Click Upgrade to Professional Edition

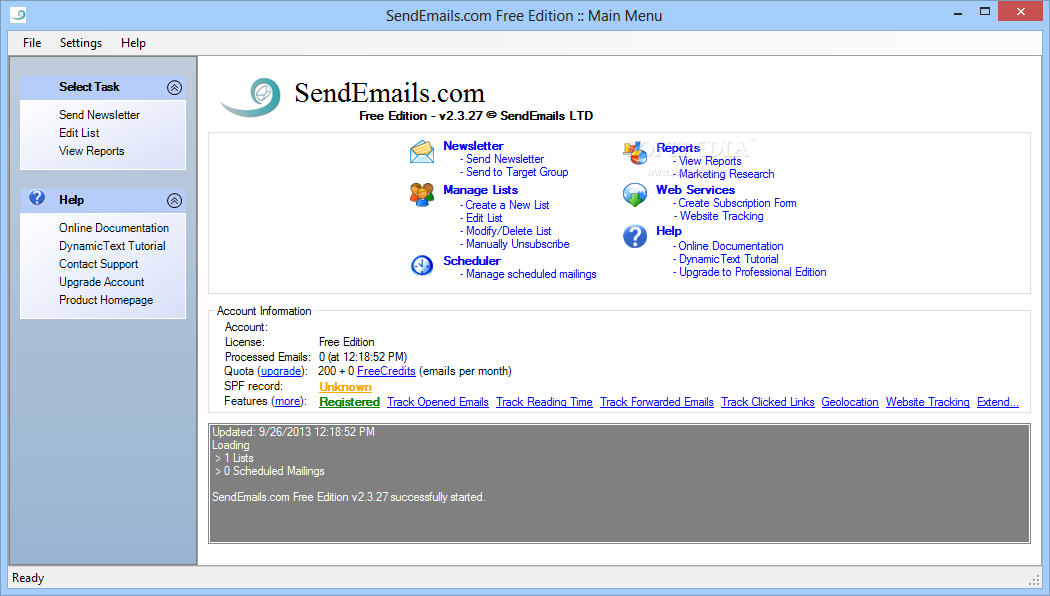click(753, 272)
